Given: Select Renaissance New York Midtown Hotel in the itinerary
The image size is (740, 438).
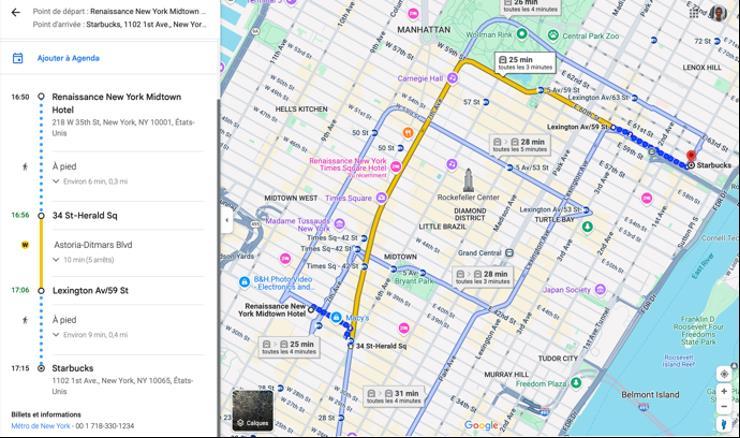Looking at the screenshot, I should (x=117, y=103).
